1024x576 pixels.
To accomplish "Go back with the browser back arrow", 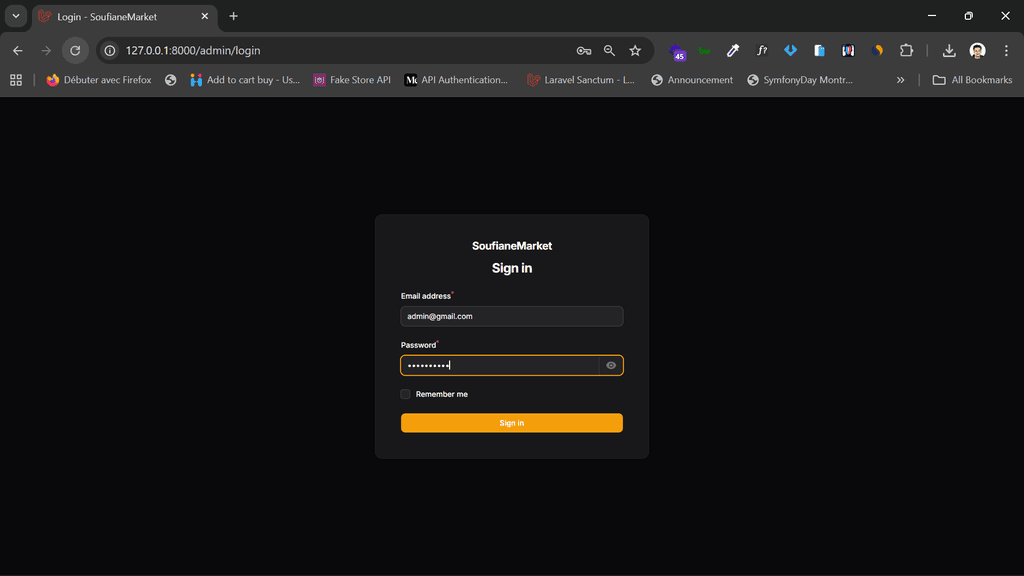I will coord(18,50).
